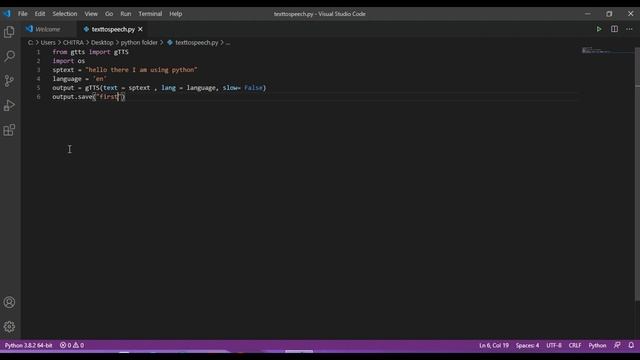Open the Run and Debug view
This screenshot has height=360, width=640.
pos(9,105)
